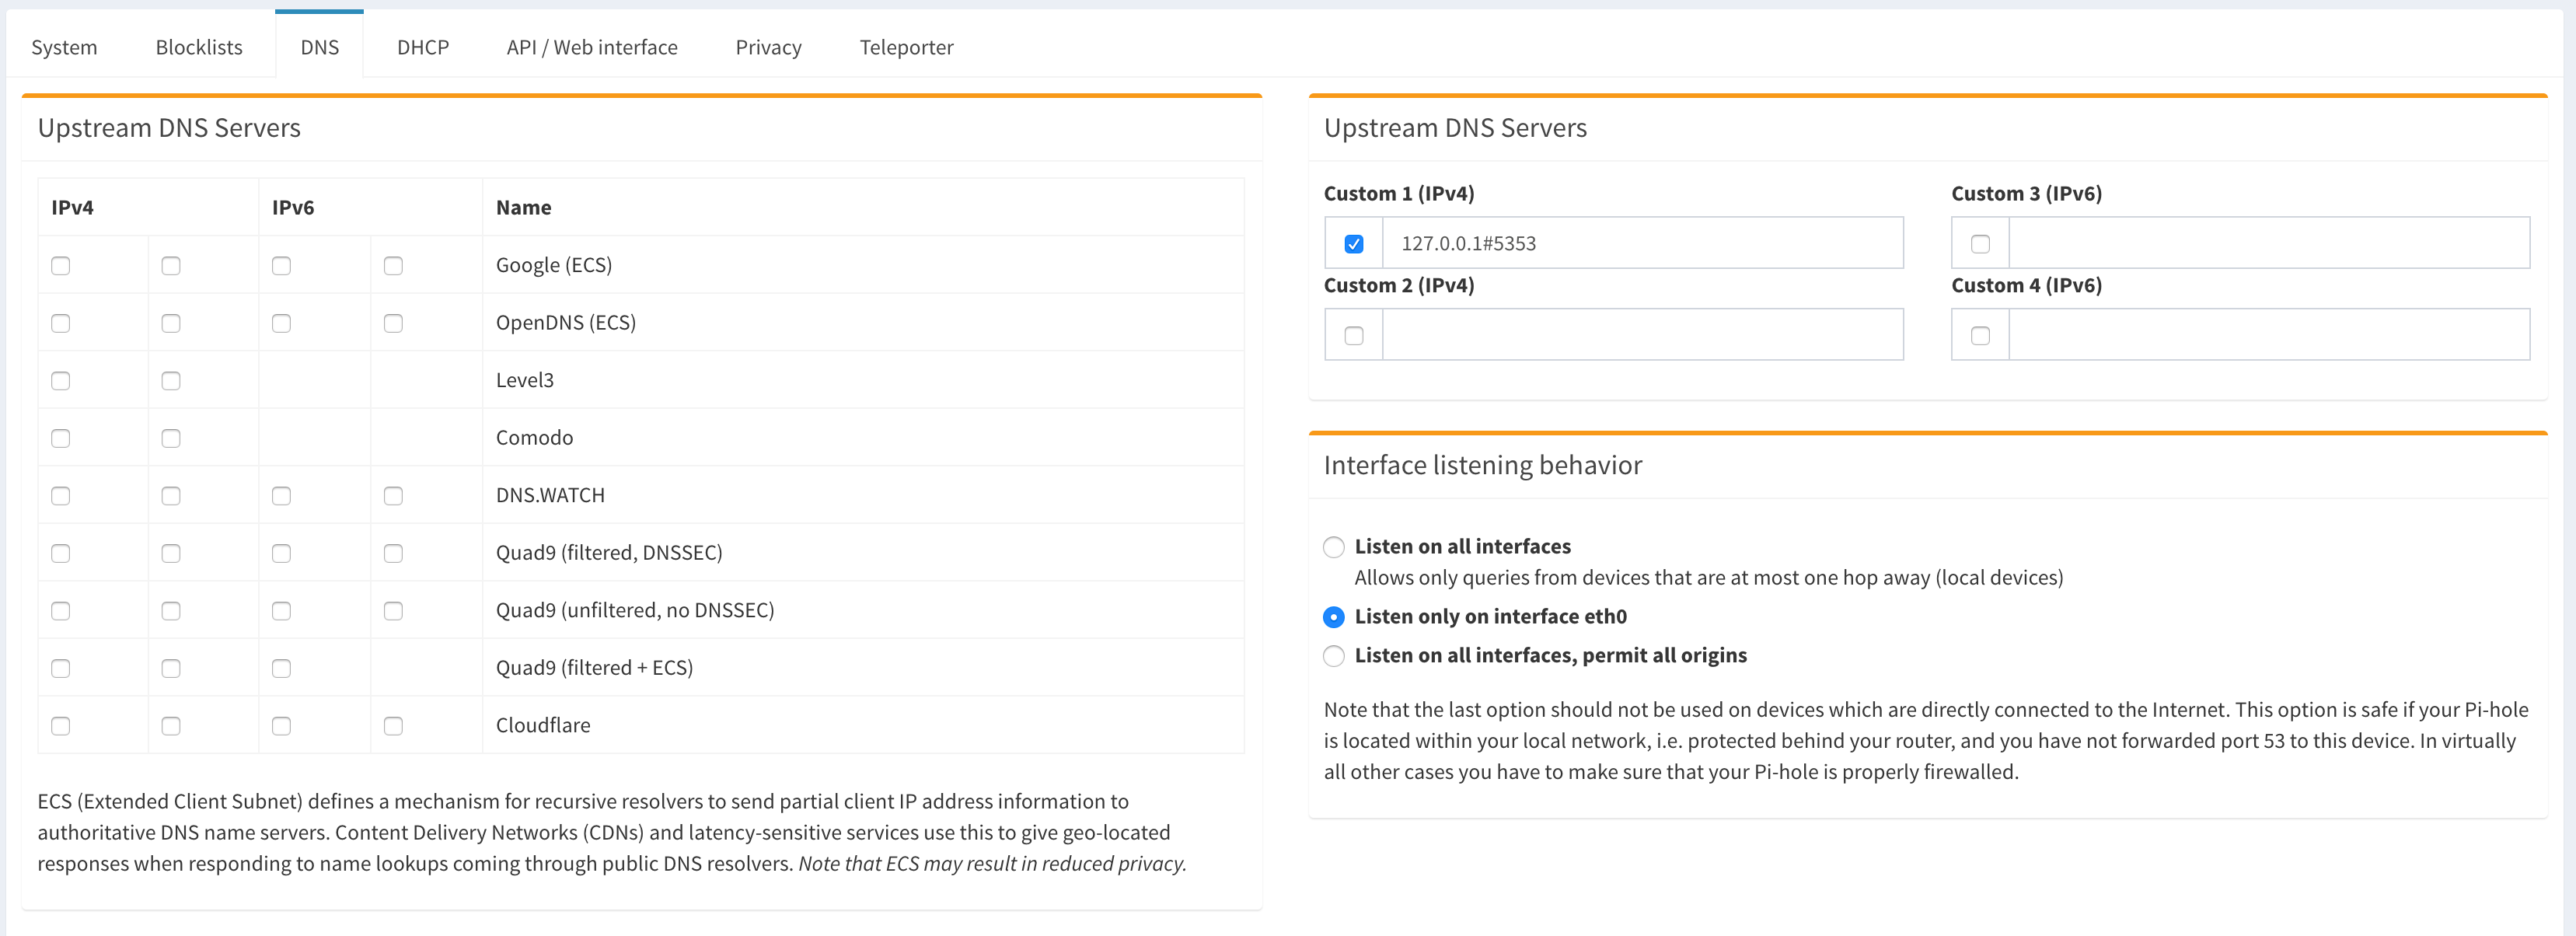Click the Cloudflare server name
Screen dimensions: 2576x936
click(x=543, y=725)
